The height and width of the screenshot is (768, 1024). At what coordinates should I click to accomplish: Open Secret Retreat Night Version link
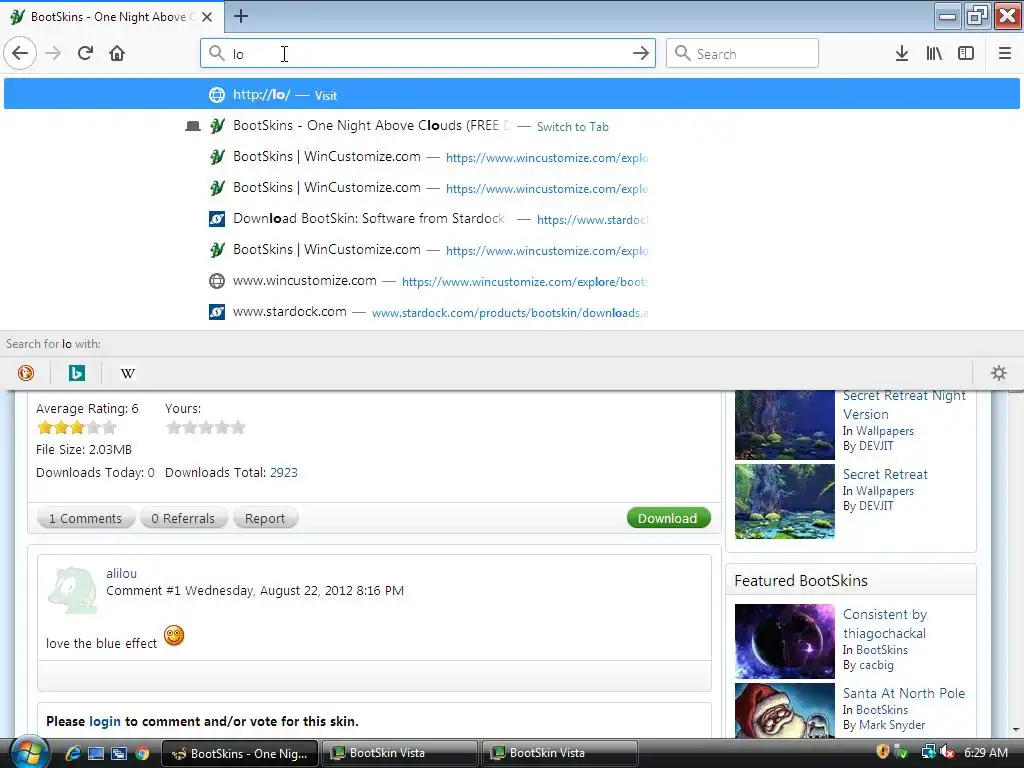pos(904,404)
